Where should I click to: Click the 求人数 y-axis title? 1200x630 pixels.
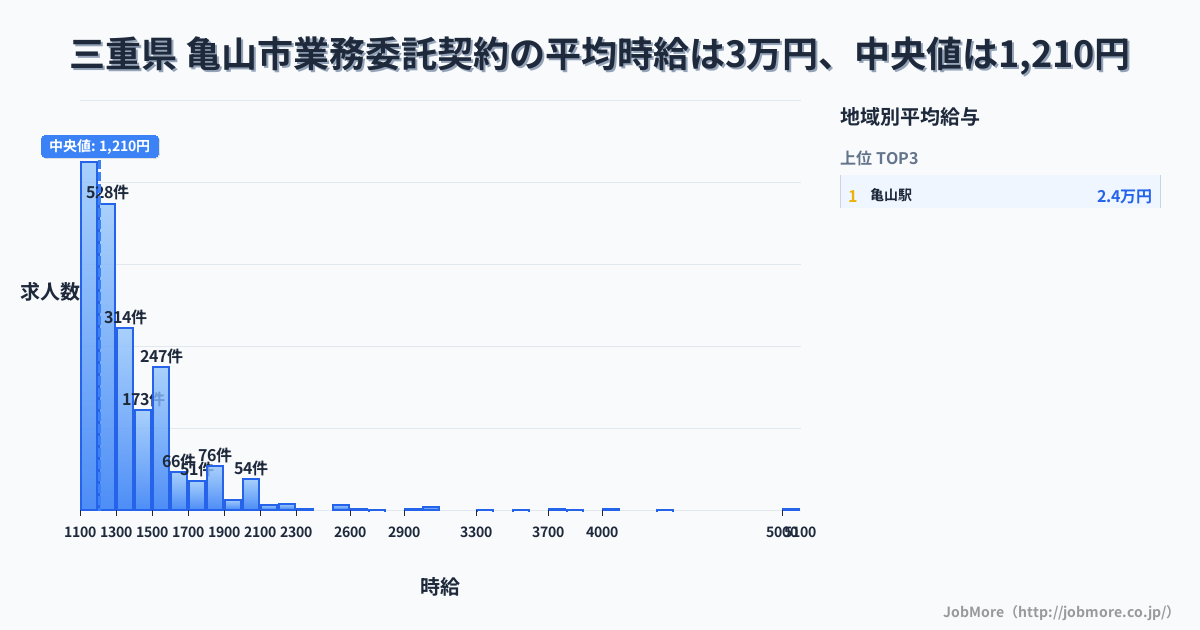pyautogui.click(x=50, y=292)
